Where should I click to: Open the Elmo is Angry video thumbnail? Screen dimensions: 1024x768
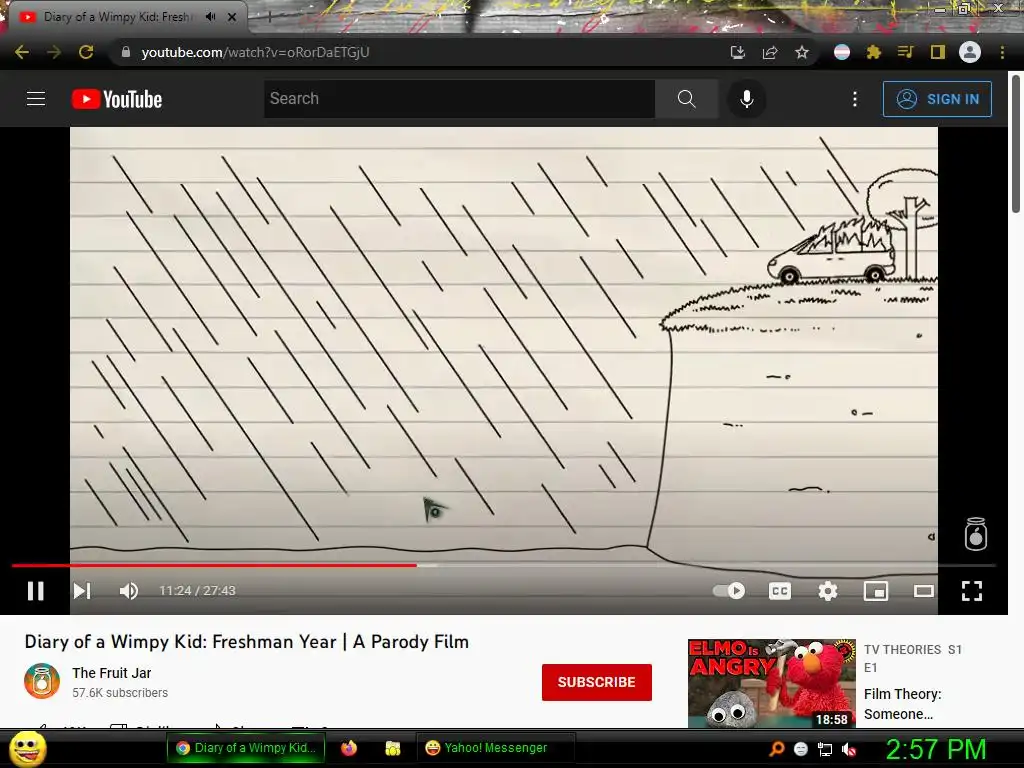point(771,683)
